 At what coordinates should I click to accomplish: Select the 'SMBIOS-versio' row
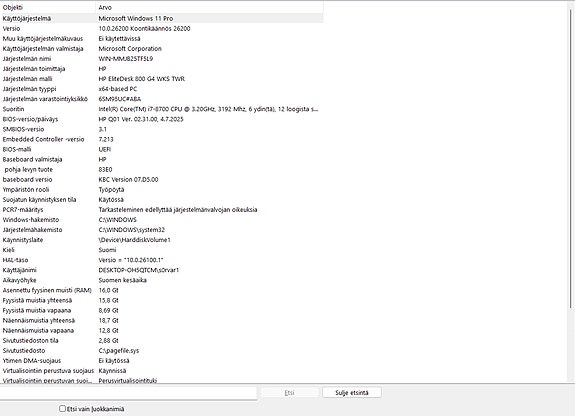click(x=23, y=129)
